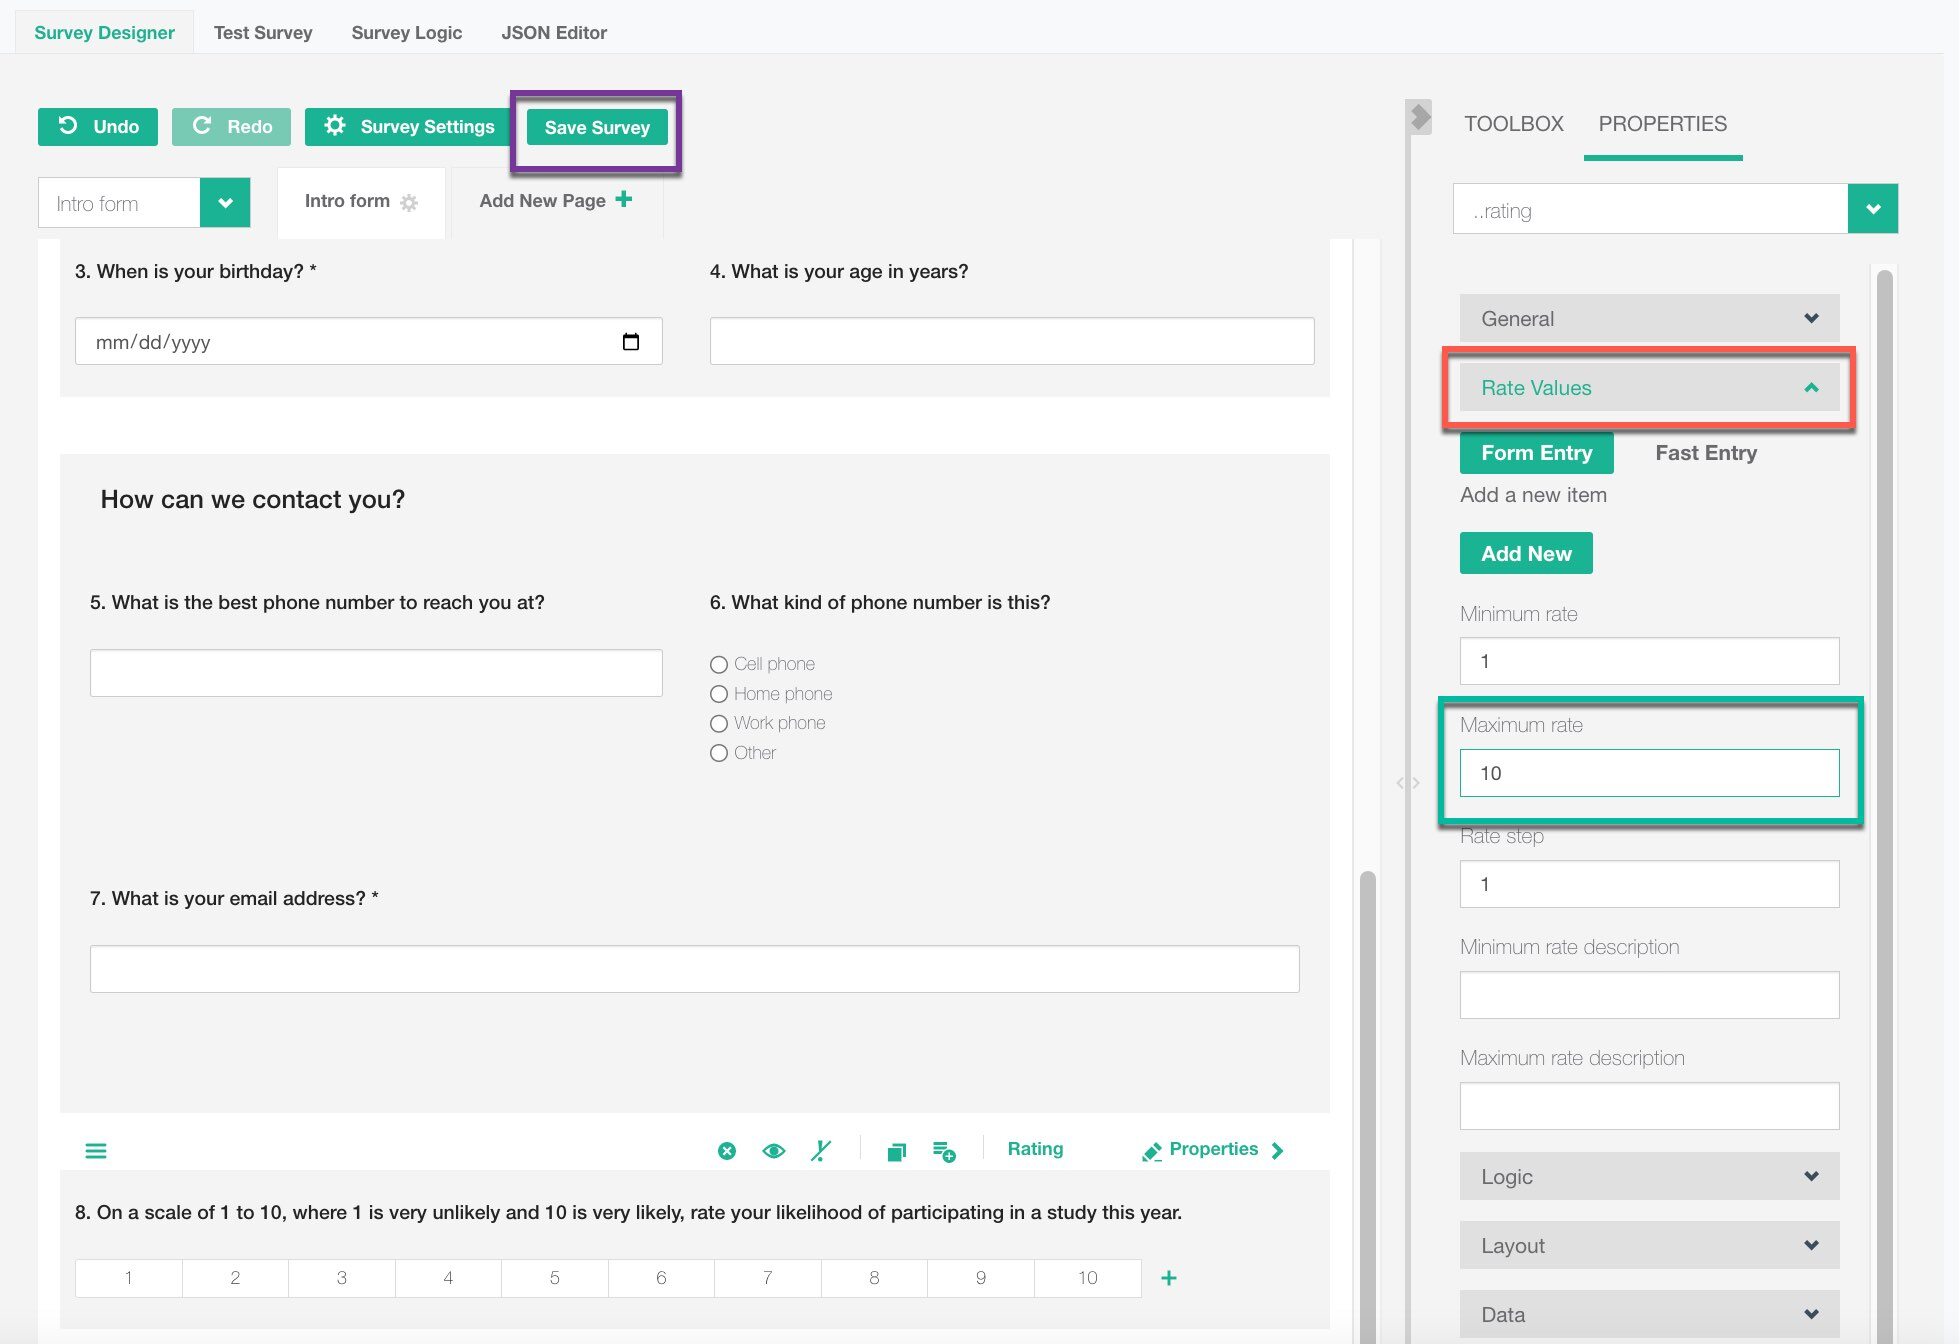
Task: Choose the Other phone radio option
Action: (719, 753)
